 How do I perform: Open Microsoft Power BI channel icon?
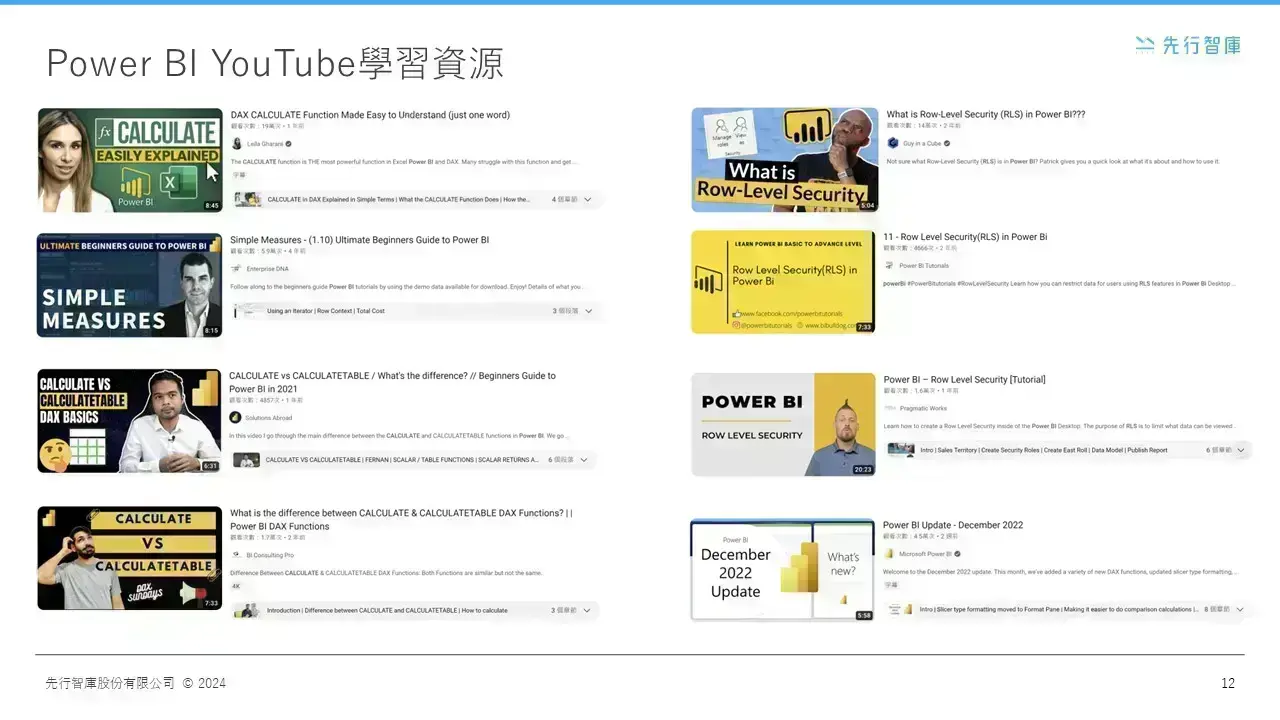coord(889,553)
